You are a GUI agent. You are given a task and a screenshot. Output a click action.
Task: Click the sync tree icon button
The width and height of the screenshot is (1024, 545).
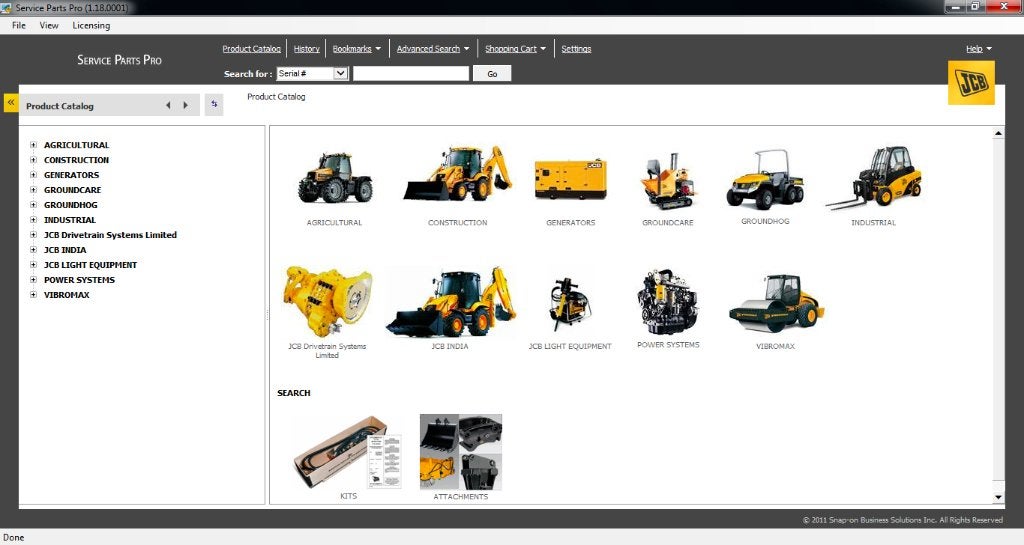coord(214,104)
